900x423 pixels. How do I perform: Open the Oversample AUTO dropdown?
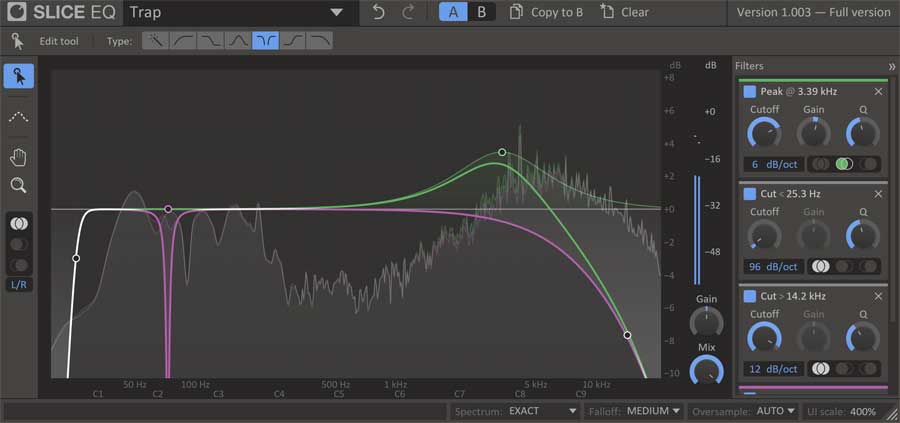click(743, 411)
